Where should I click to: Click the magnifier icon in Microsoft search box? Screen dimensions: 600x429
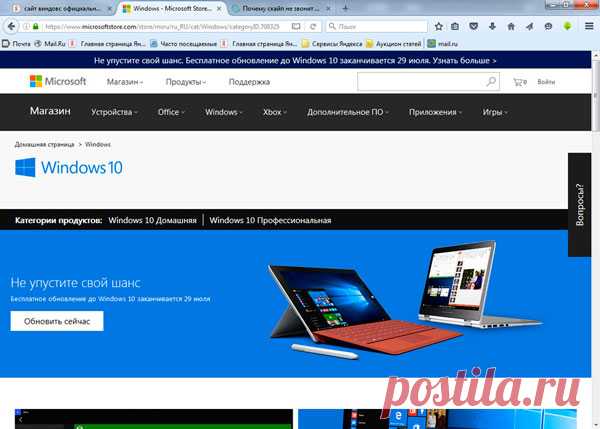(x=491, y=82)
